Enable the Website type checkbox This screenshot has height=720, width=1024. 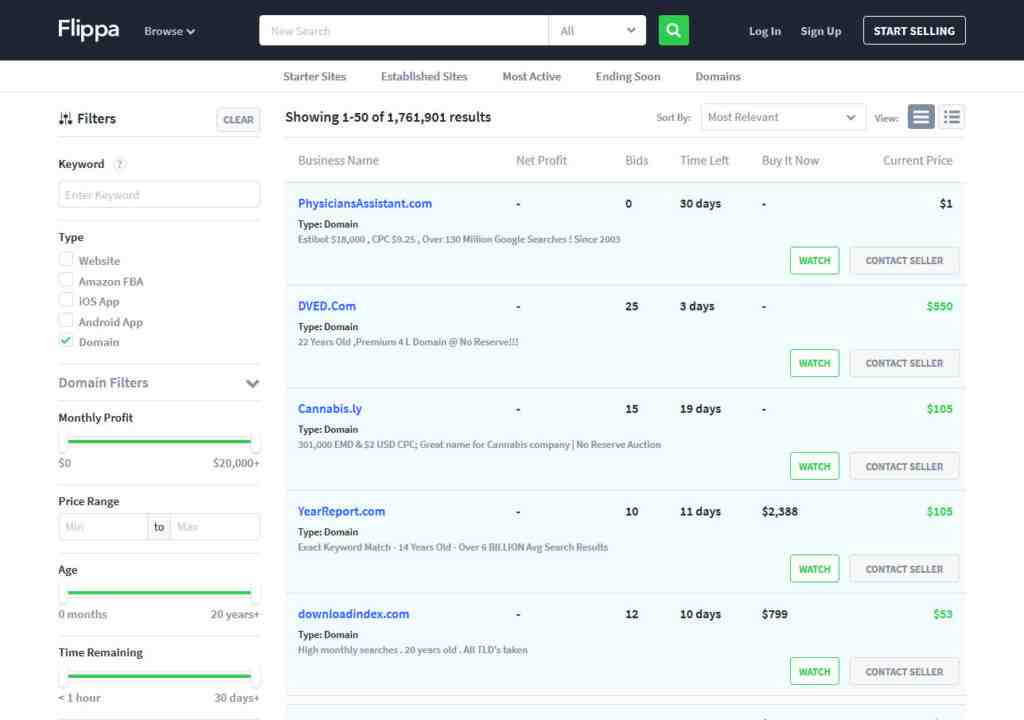pyautogui.click(x=66, y=260)
